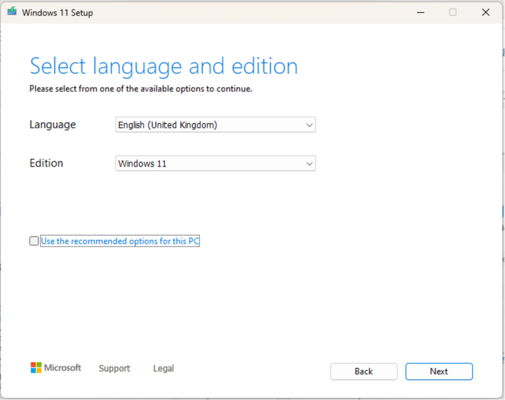
Task: Return with the Back button
Action: [x=364, y=371]
